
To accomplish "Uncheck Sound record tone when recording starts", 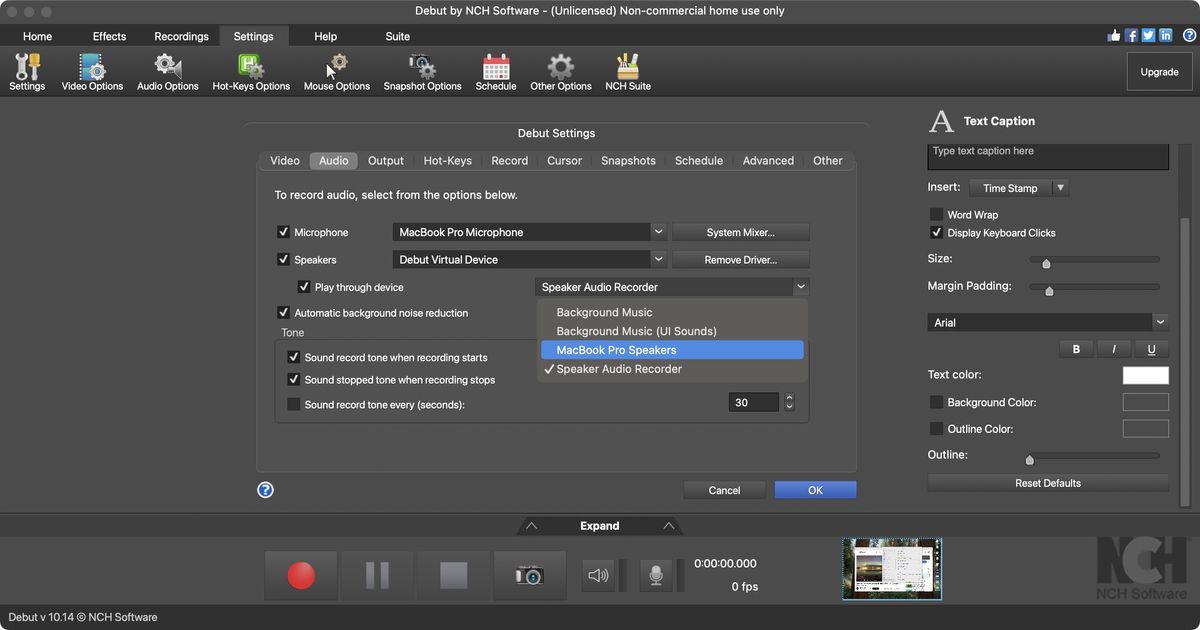I will 293,357.
